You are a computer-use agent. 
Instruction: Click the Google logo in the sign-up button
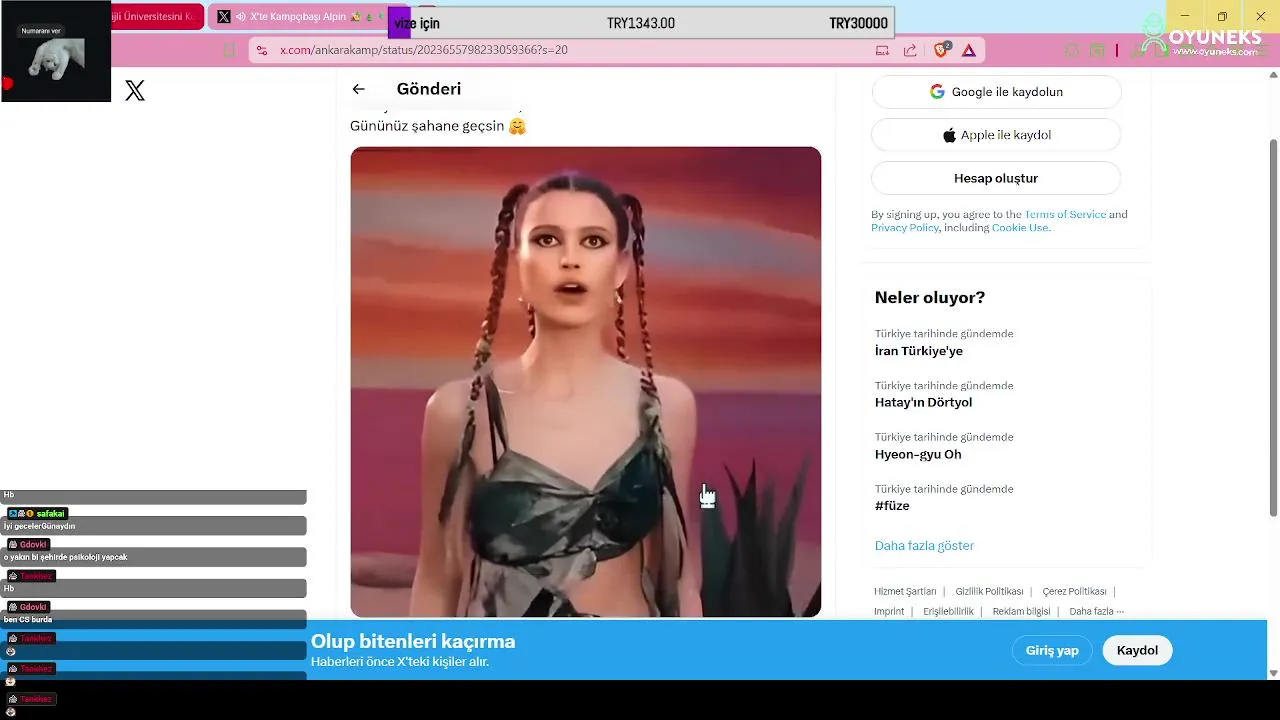[x=937, y=92]
